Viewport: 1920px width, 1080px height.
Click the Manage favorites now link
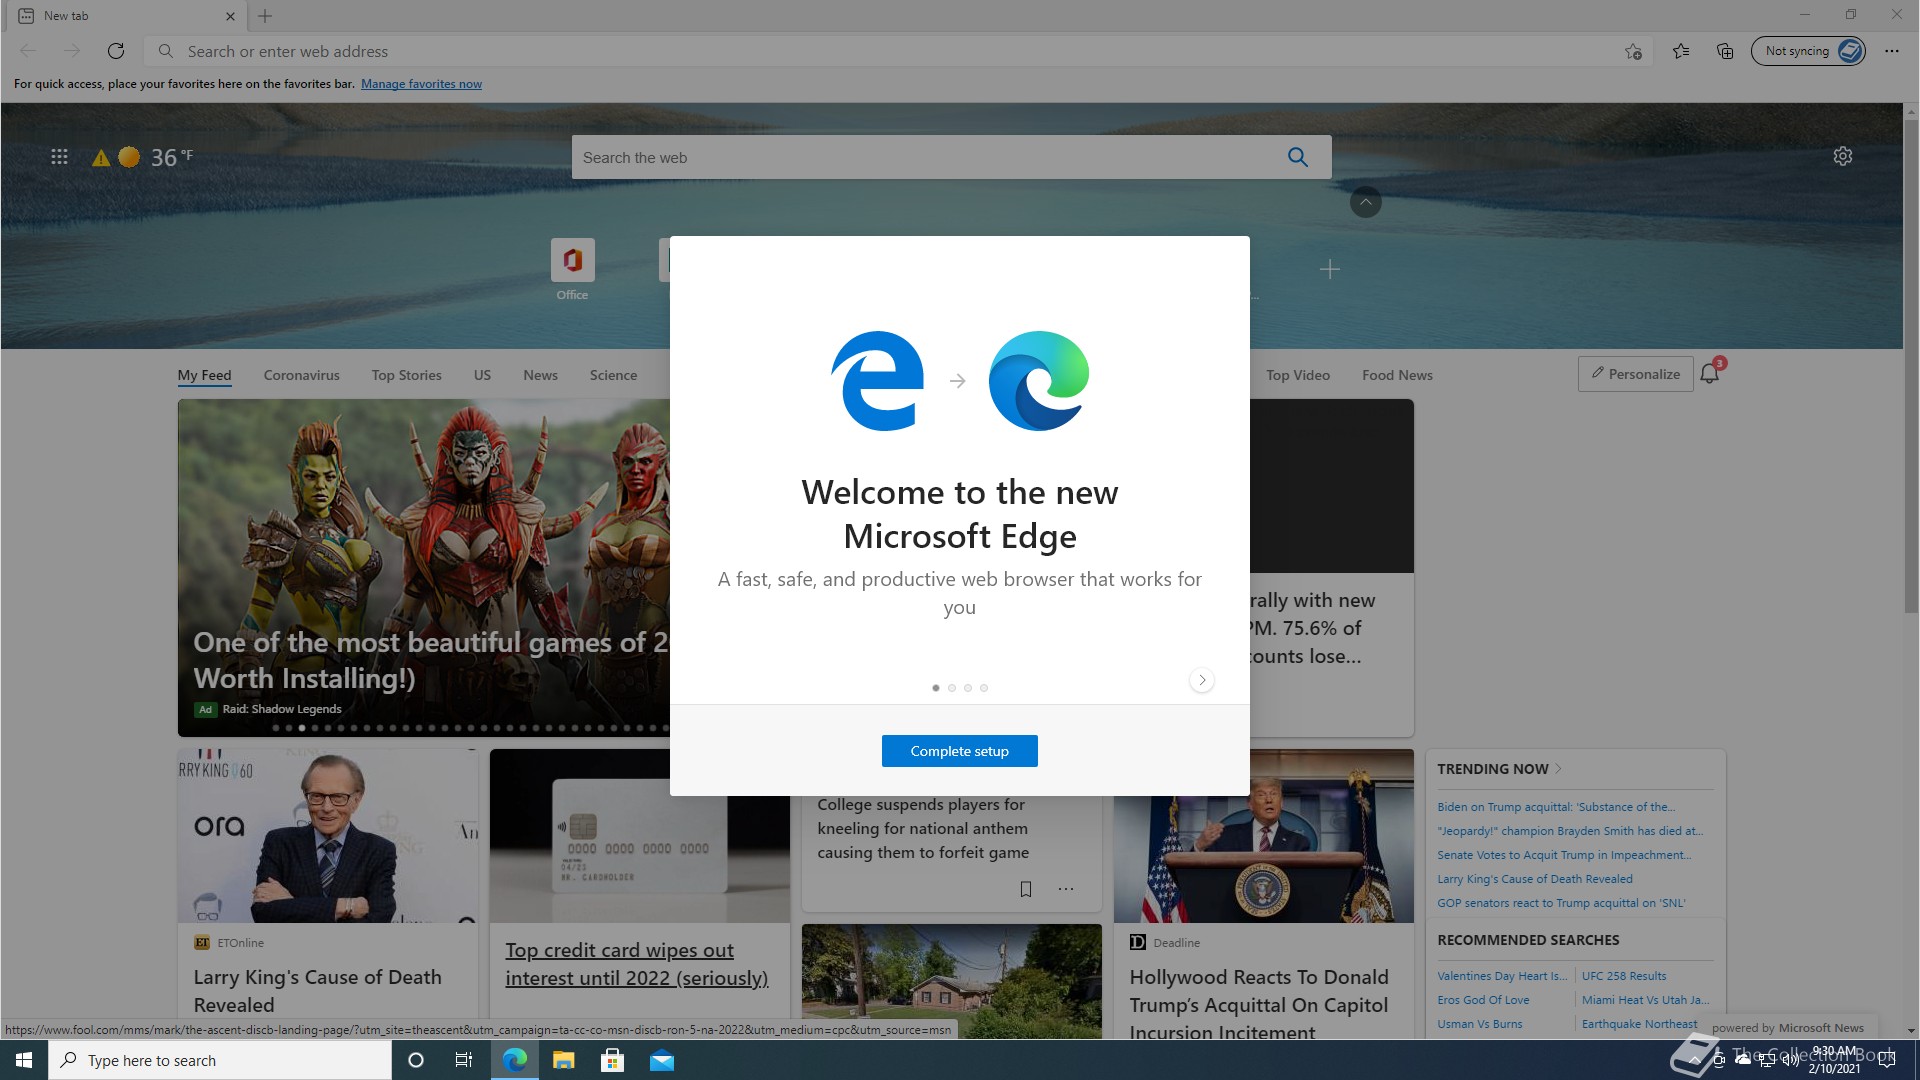pos(421,84)
